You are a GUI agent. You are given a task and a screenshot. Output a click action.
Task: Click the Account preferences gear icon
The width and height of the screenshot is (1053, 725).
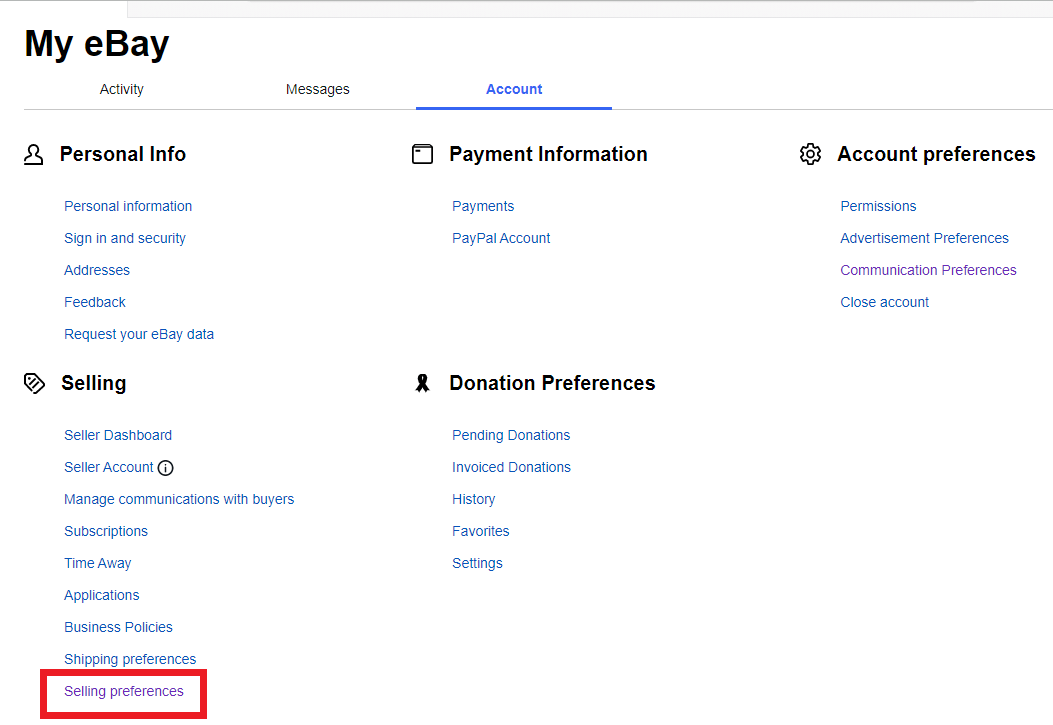click(x=810, y=153)
